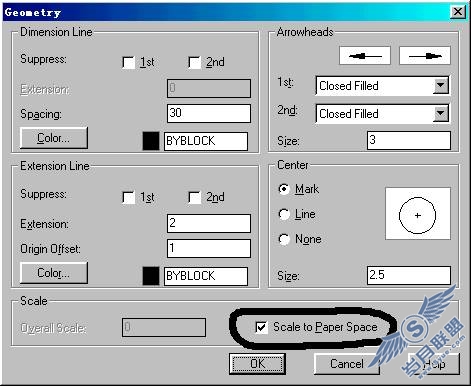This screenshot has height=386, width=471.
Task: Enable Dimension Line suppress 1st checkbox
Action: pyautogui.click(x=129, y=62)
